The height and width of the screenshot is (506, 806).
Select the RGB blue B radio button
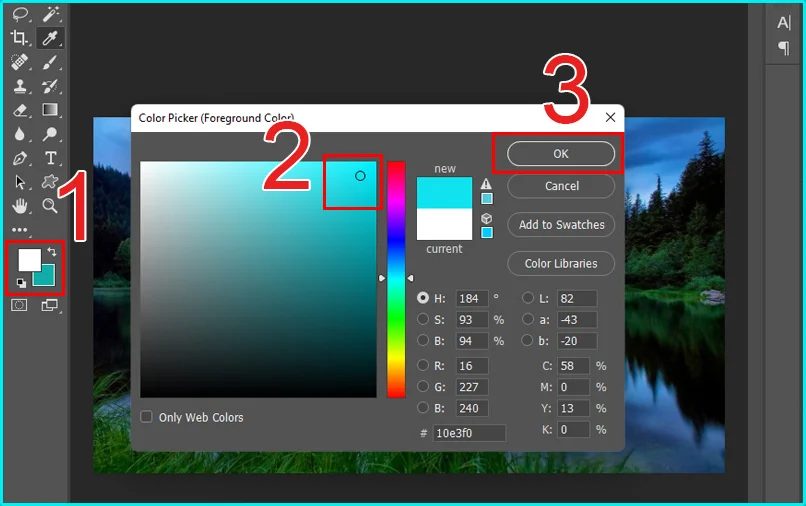(x=423, y=407)
